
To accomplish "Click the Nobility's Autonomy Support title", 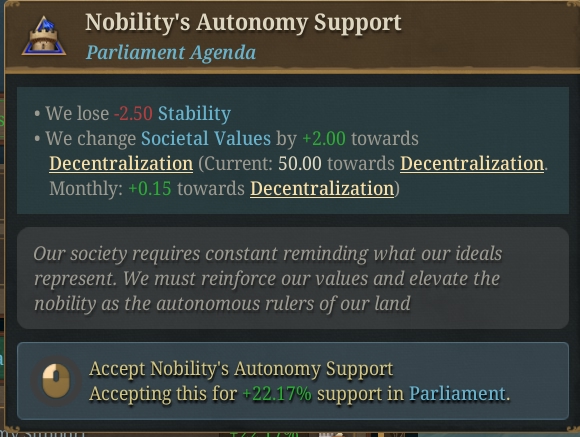I will click(243, 23).
